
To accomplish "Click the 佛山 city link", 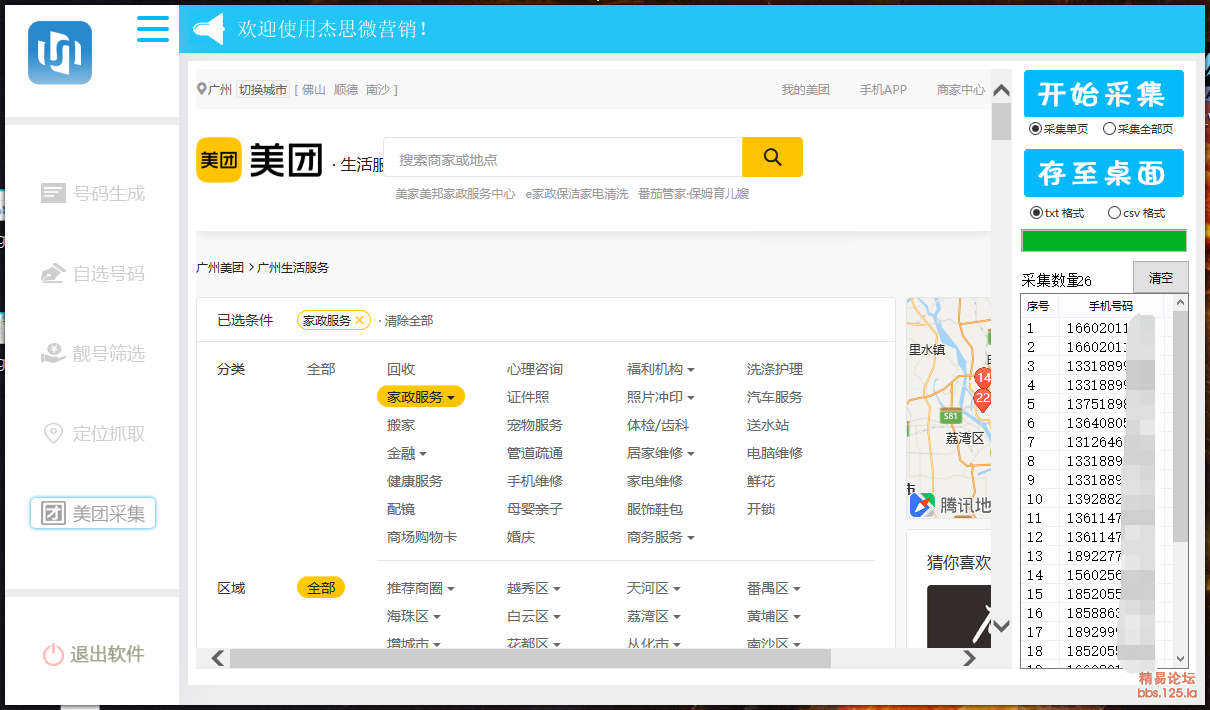I will pyautogui.click(x=314, y=89).
